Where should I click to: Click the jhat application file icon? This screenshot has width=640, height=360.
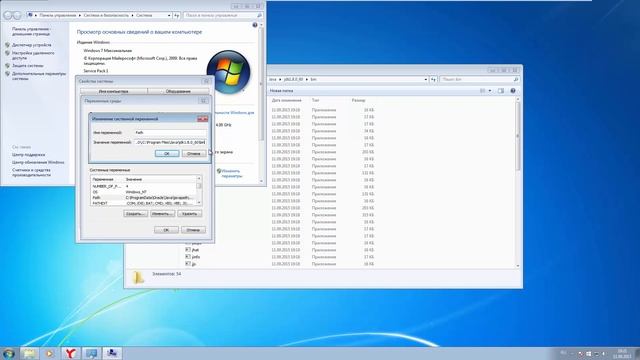coord(188,249)
